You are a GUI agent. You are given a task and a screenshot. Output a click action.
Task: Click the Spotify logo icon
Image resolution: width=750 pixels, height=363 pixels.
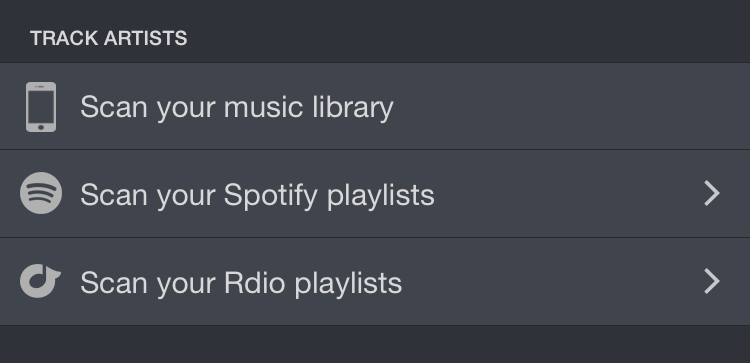[41, 193]
